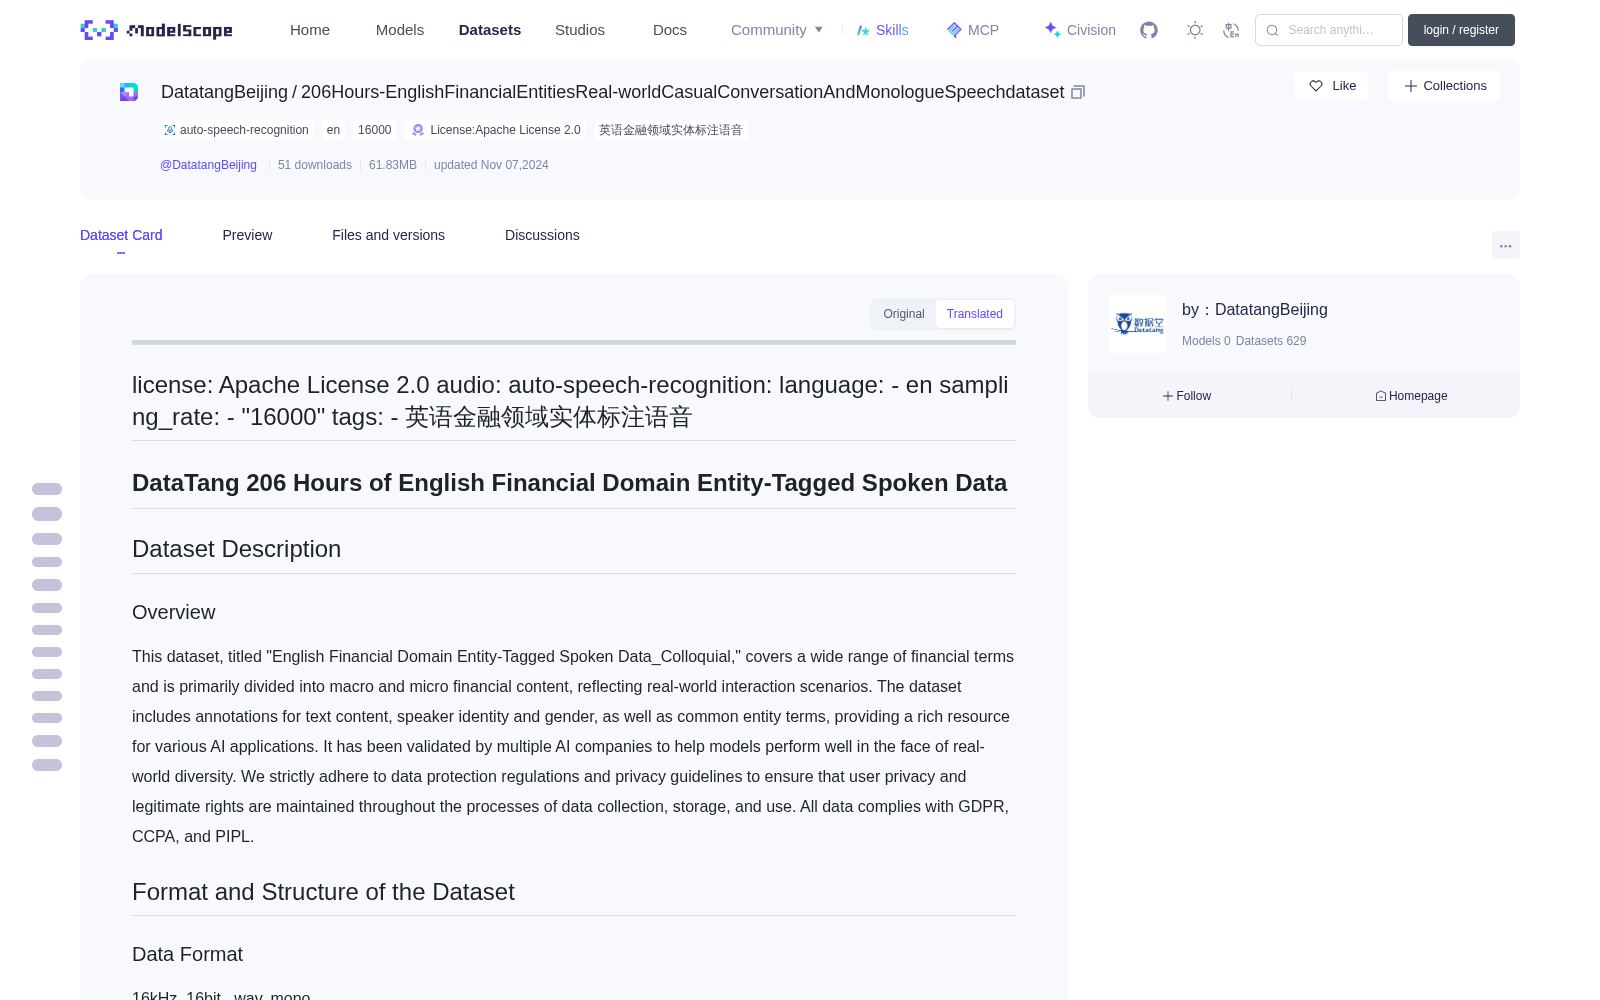Click the heart Like button
Screen dimensions: 1600x1000
(1331, 86)
